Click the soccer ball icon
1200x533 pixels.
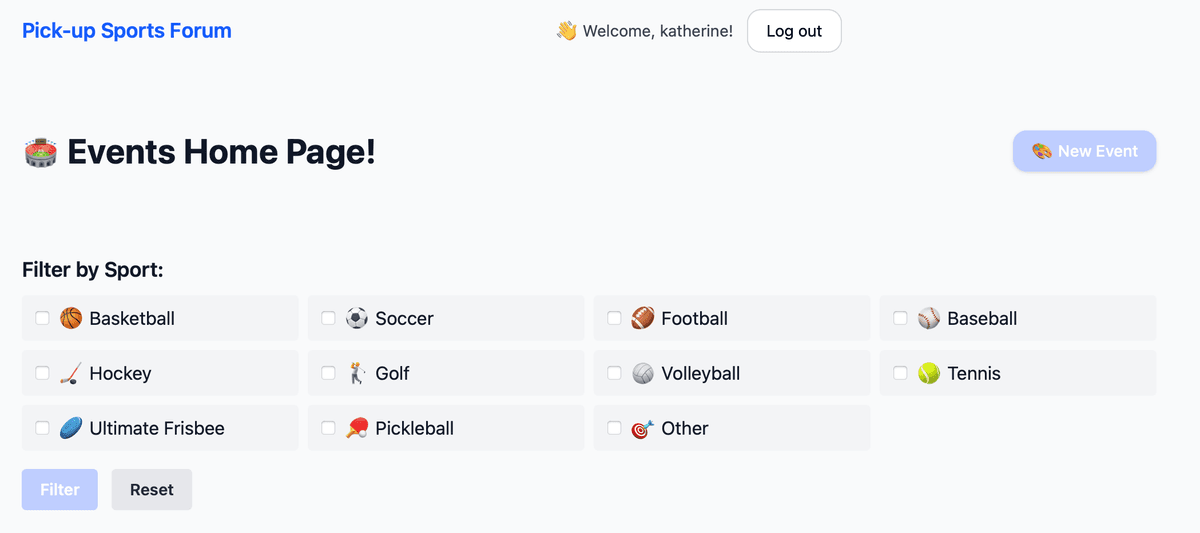356,318
